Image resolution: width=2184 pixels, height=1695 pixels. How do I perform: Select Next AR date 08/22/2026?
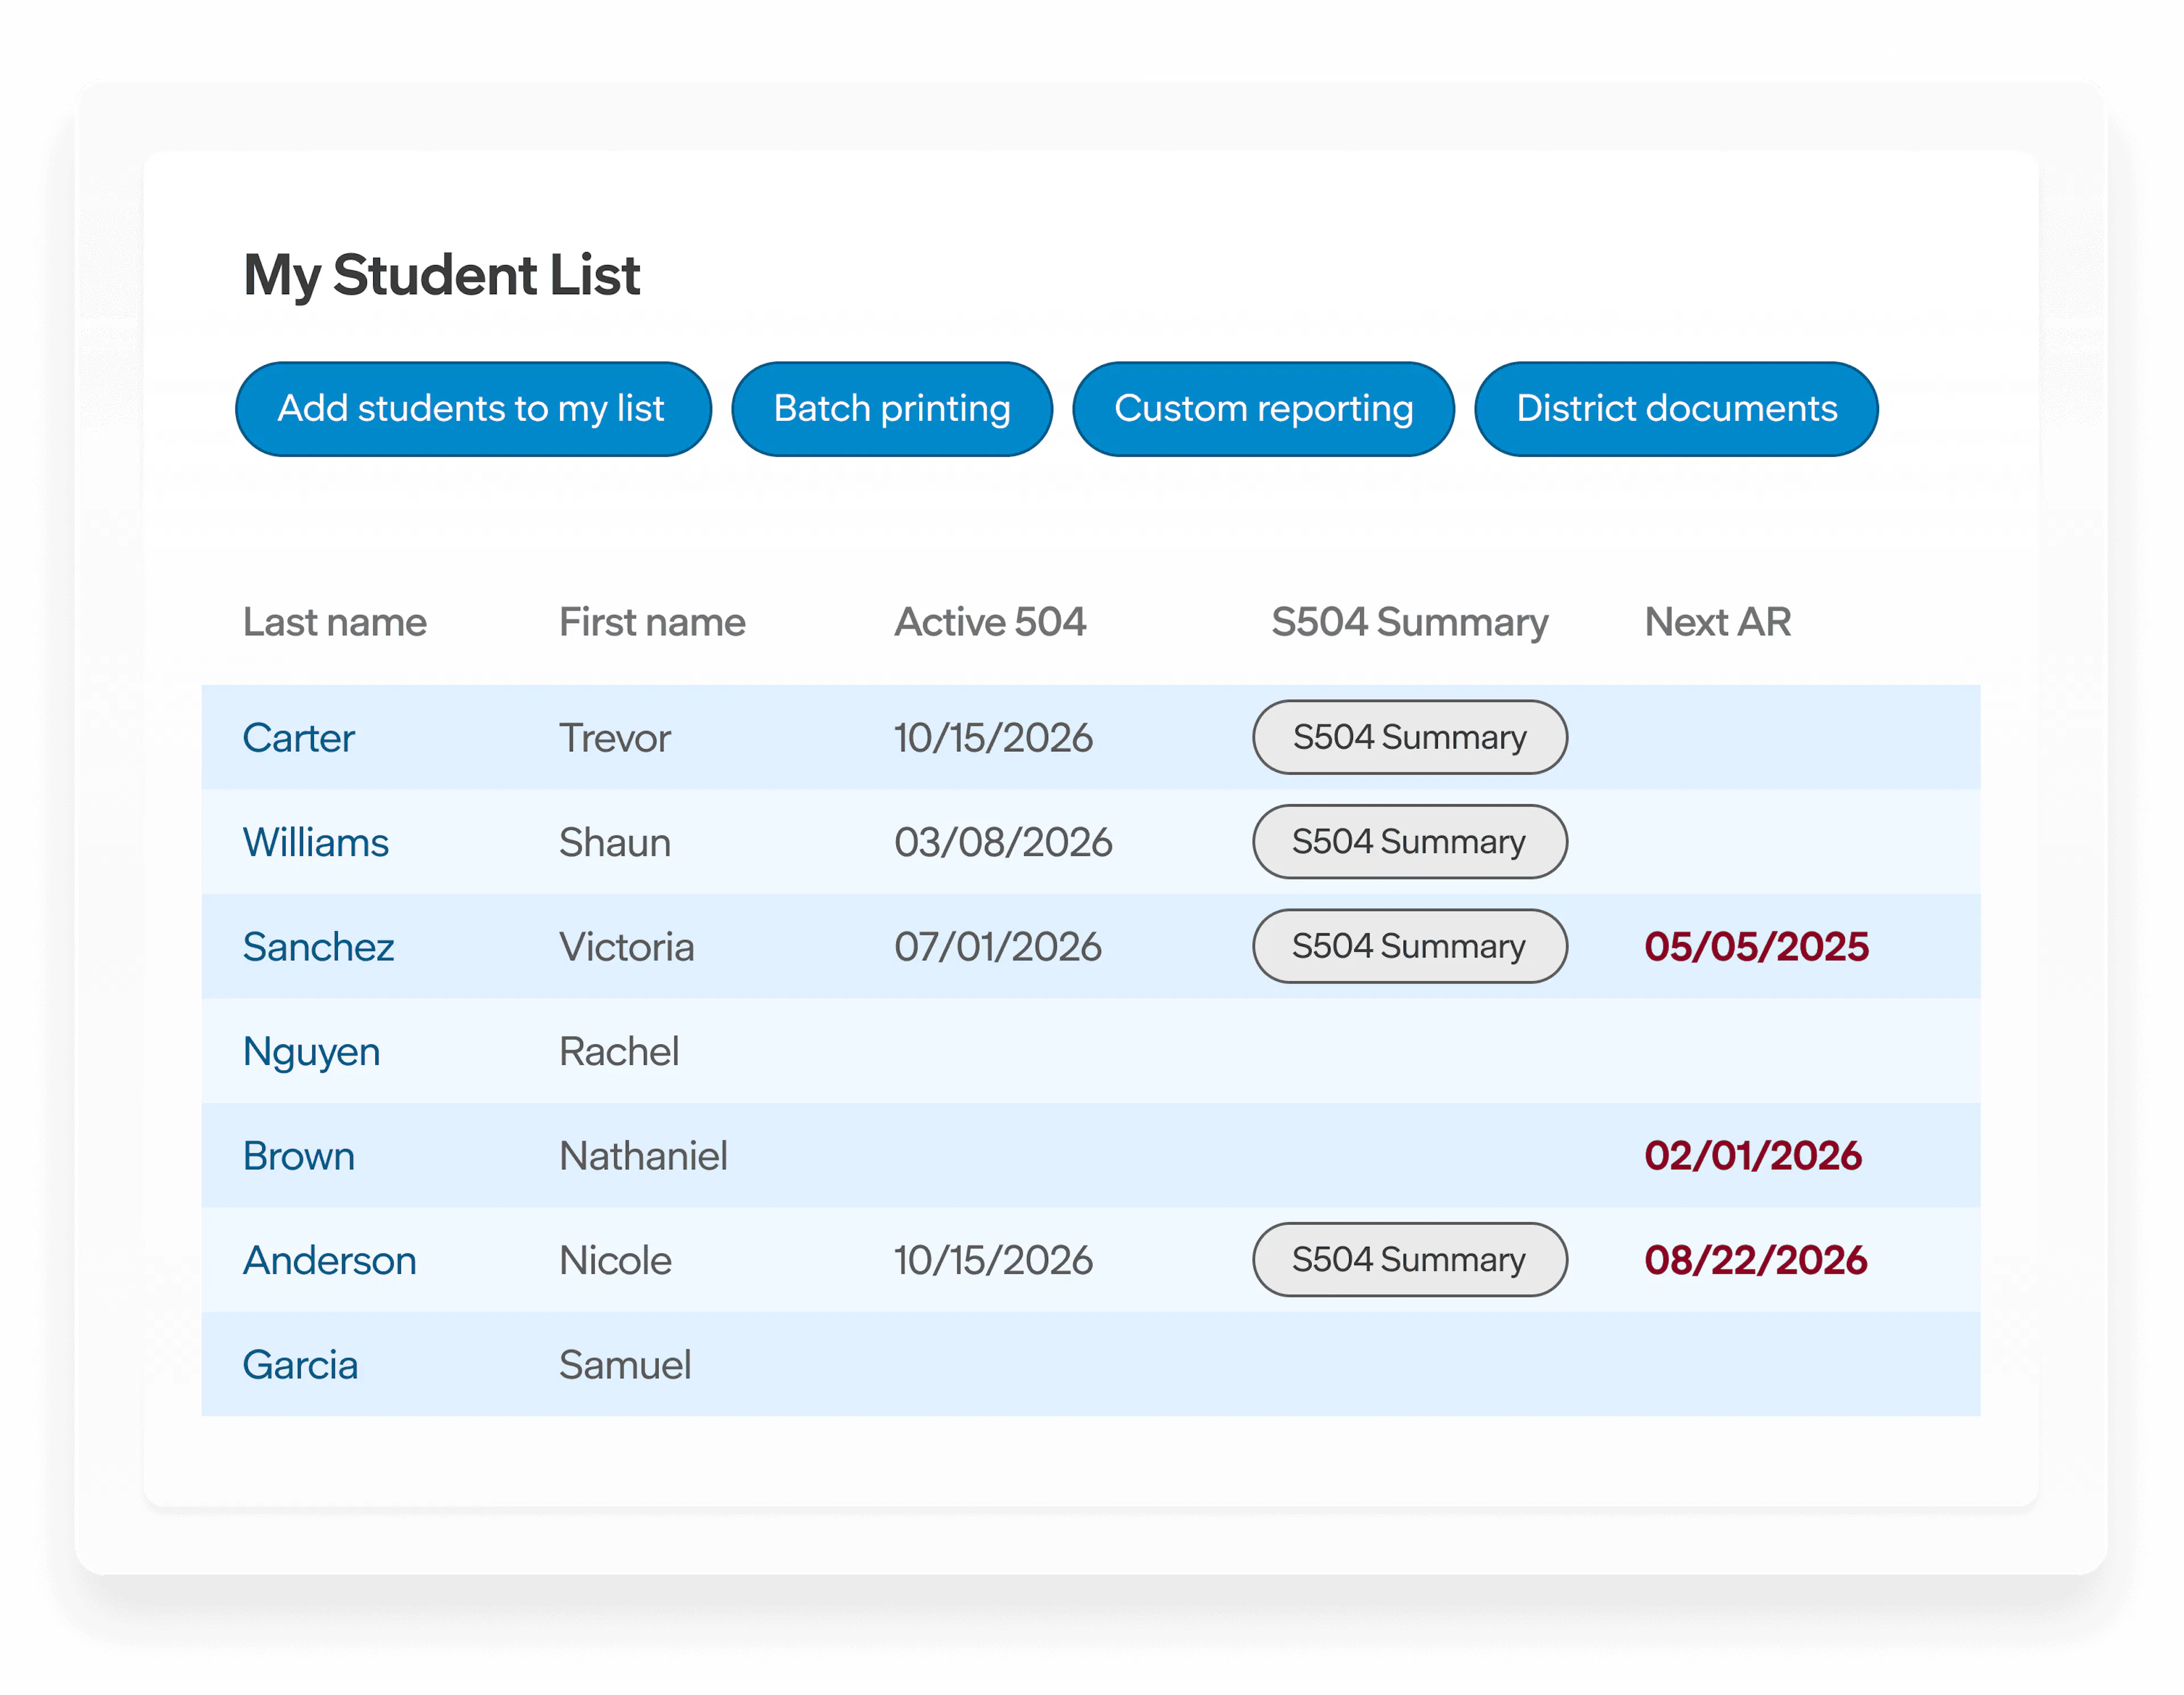coord(1756,1260)
